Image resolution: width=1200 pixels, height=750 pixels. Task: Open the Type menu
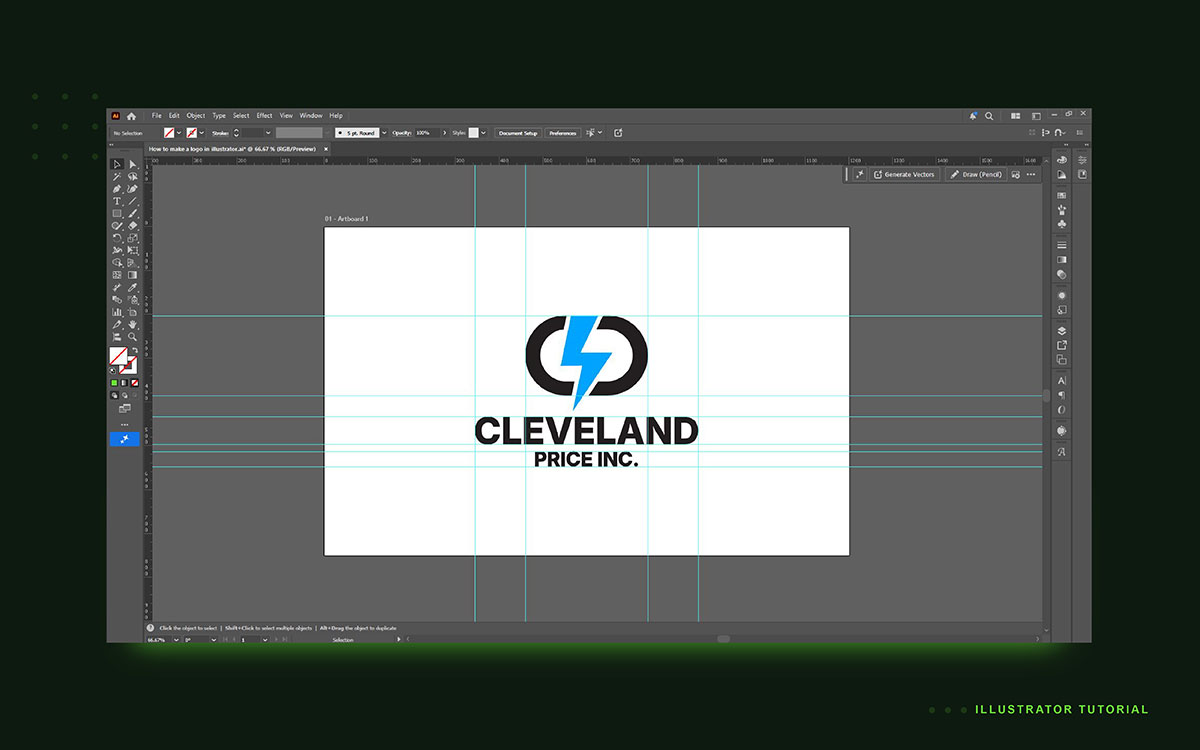pos(219,116)
